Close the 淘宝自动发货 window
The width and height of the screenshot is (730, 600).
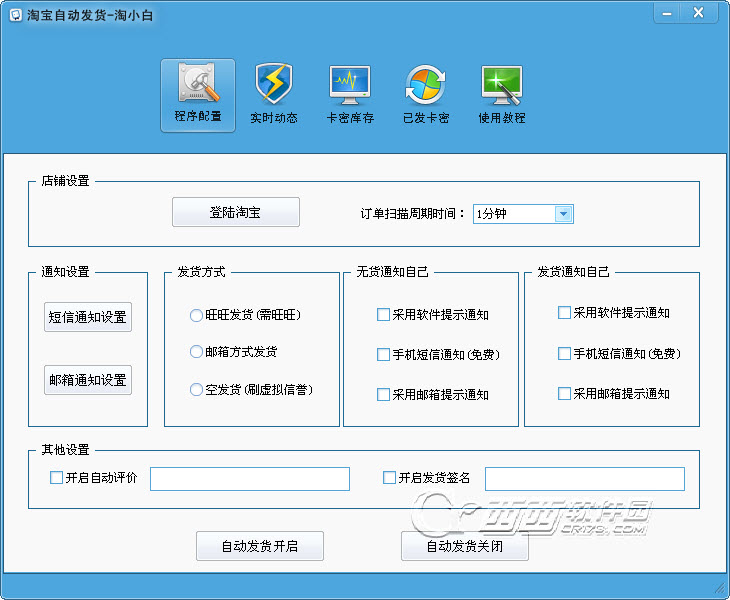click(x=698, y=13)
